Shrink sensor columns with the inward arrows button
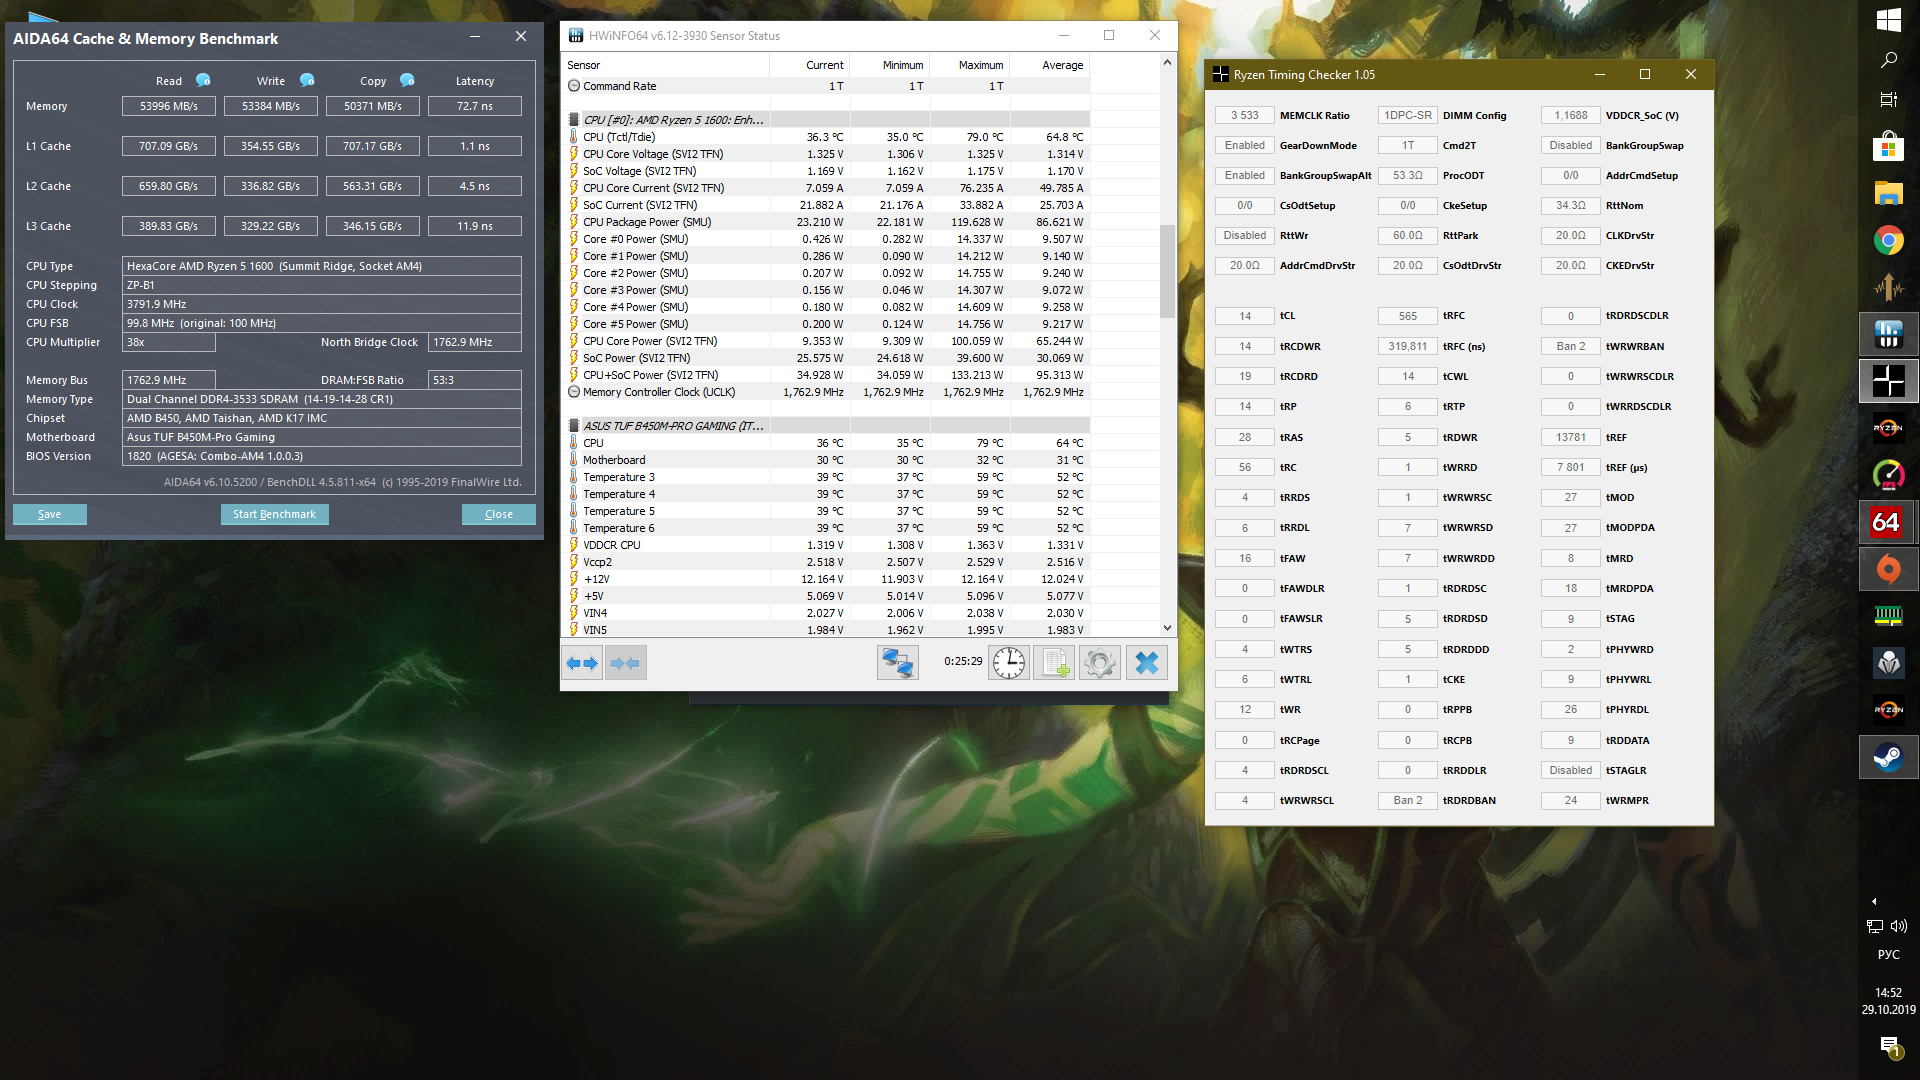Screen dimensions: 1920x1080 click(x=625, y=663)
